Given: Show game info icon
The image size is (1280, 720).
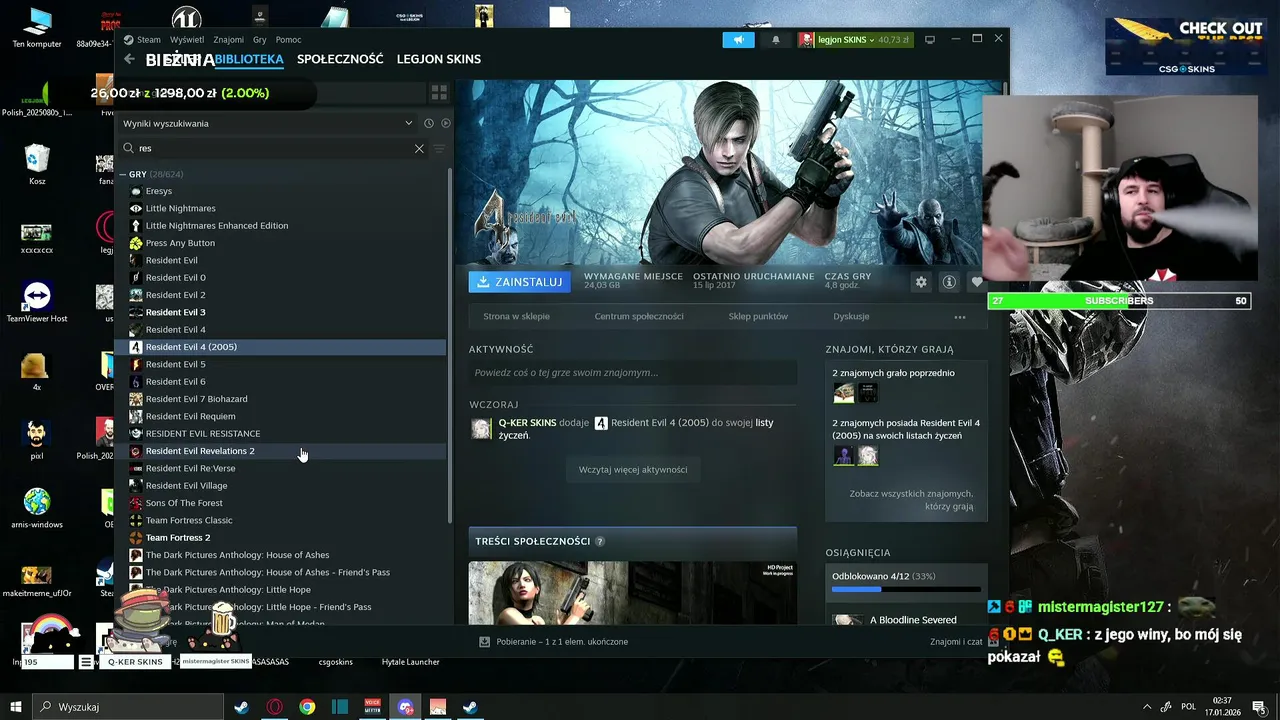Looking at the screenshot, I should pos(949,282).
